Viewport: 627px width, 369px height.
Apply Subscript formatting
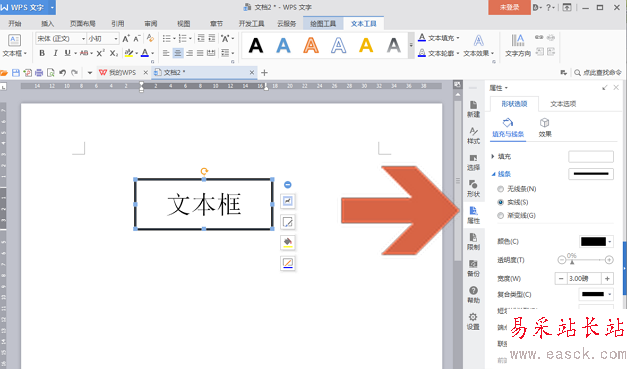pyautogui.click(x=114, y=53)
